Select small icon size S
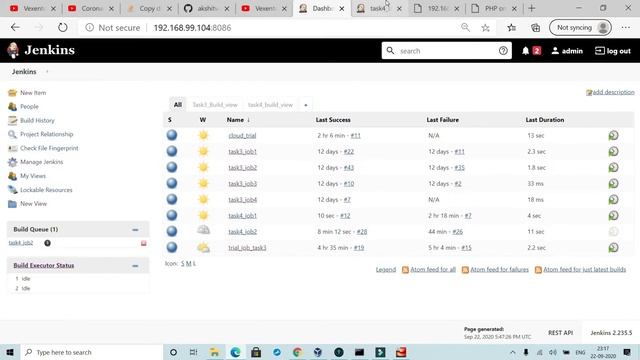The width and height of the screenshot is (640, 360). tap(183, 264)
